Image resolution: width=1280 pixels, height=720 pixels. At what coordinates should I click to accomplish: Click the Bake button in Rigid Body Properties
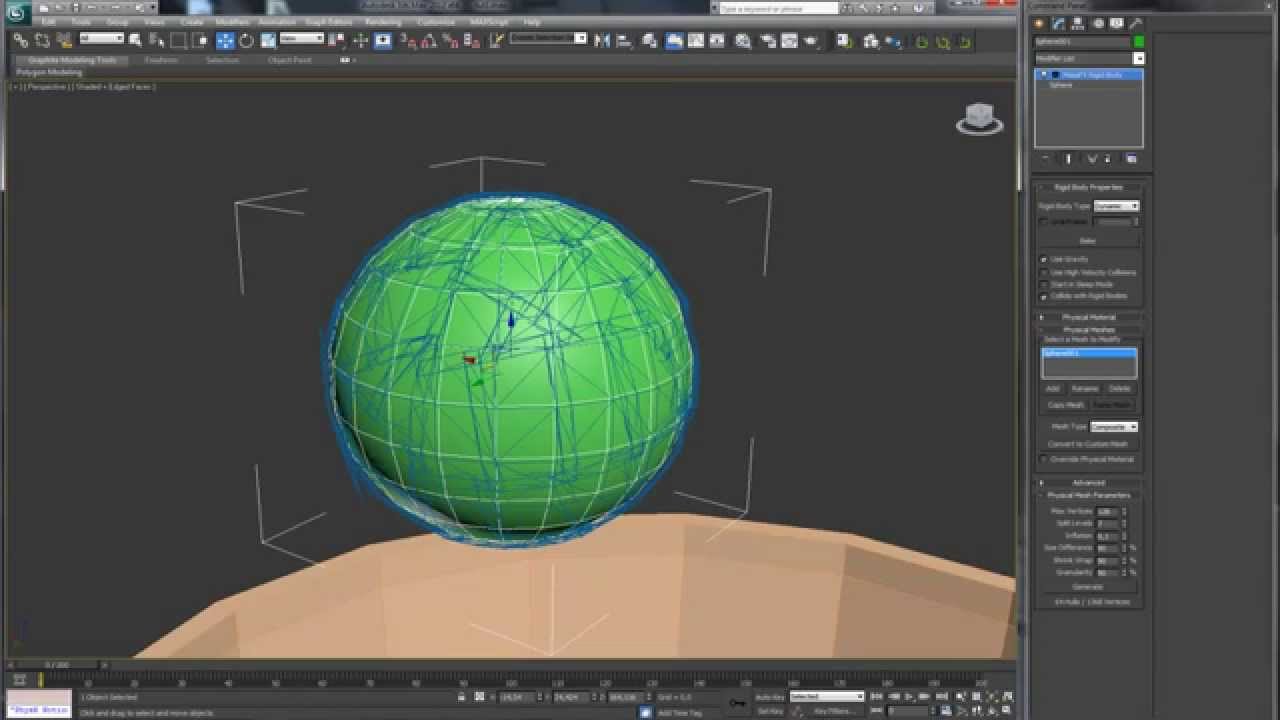[1088, 240]
